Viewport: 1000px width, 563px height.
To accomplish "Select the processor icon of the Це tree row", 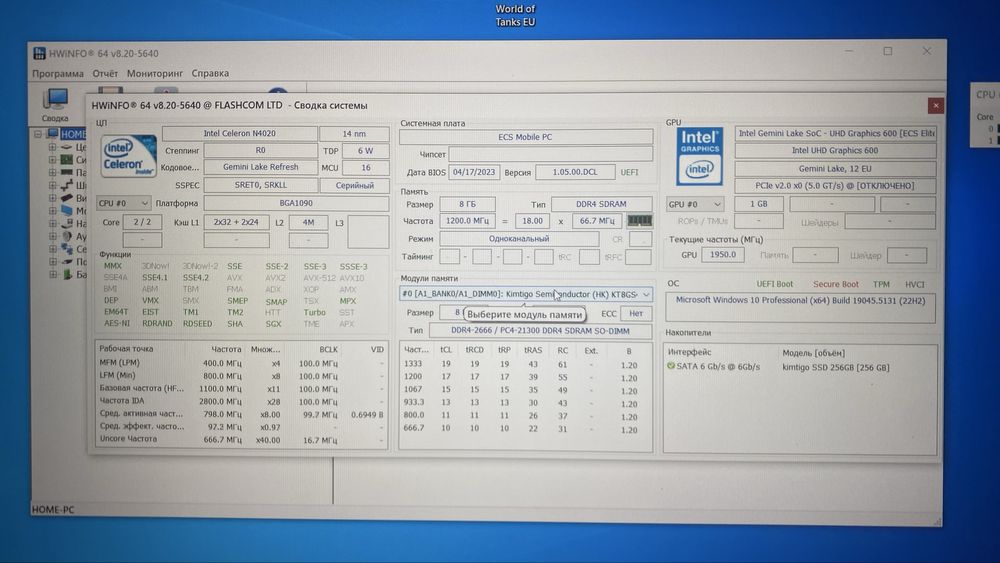I will pos(67,147).
